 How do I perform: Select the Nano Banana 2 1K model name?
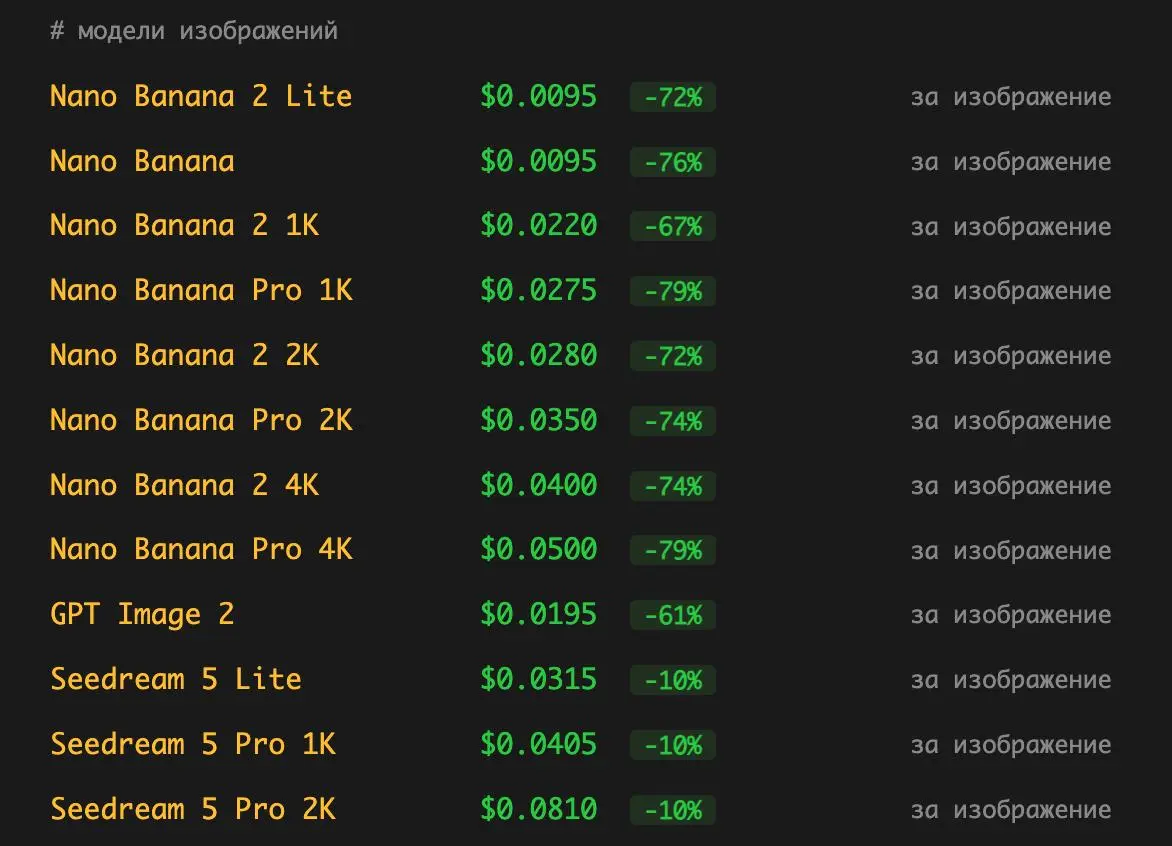tap(185, 226)
